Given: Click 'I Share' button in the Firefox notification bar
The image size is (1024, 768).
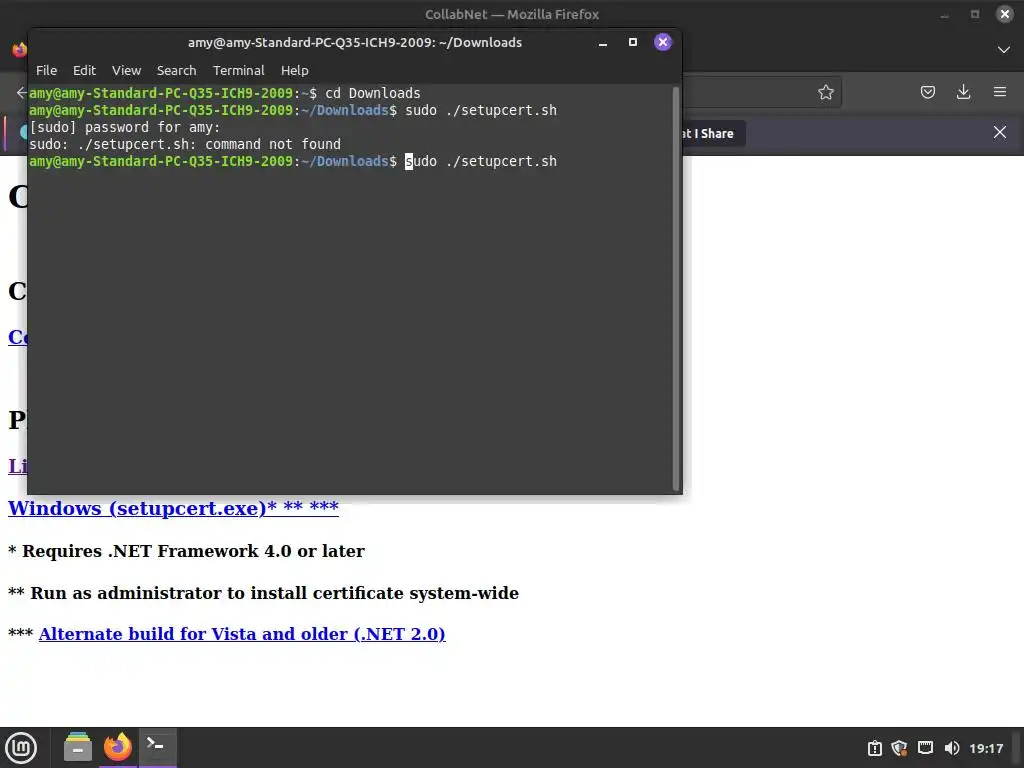Looking at the screenshot, I should pos(713,134).
